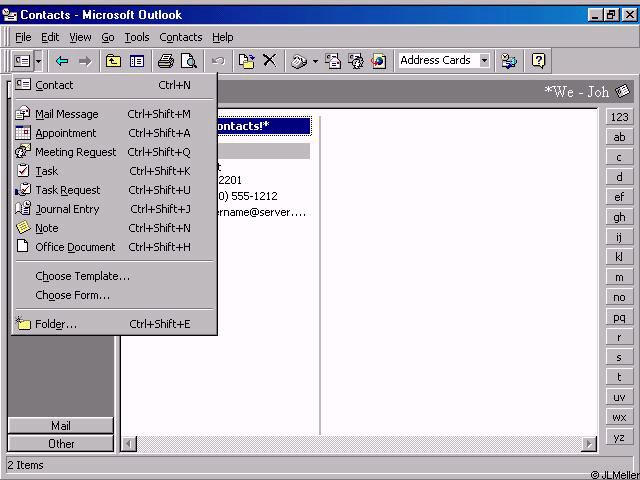Jump to t index tab
640x480 pixels.
tap(619, 377)
